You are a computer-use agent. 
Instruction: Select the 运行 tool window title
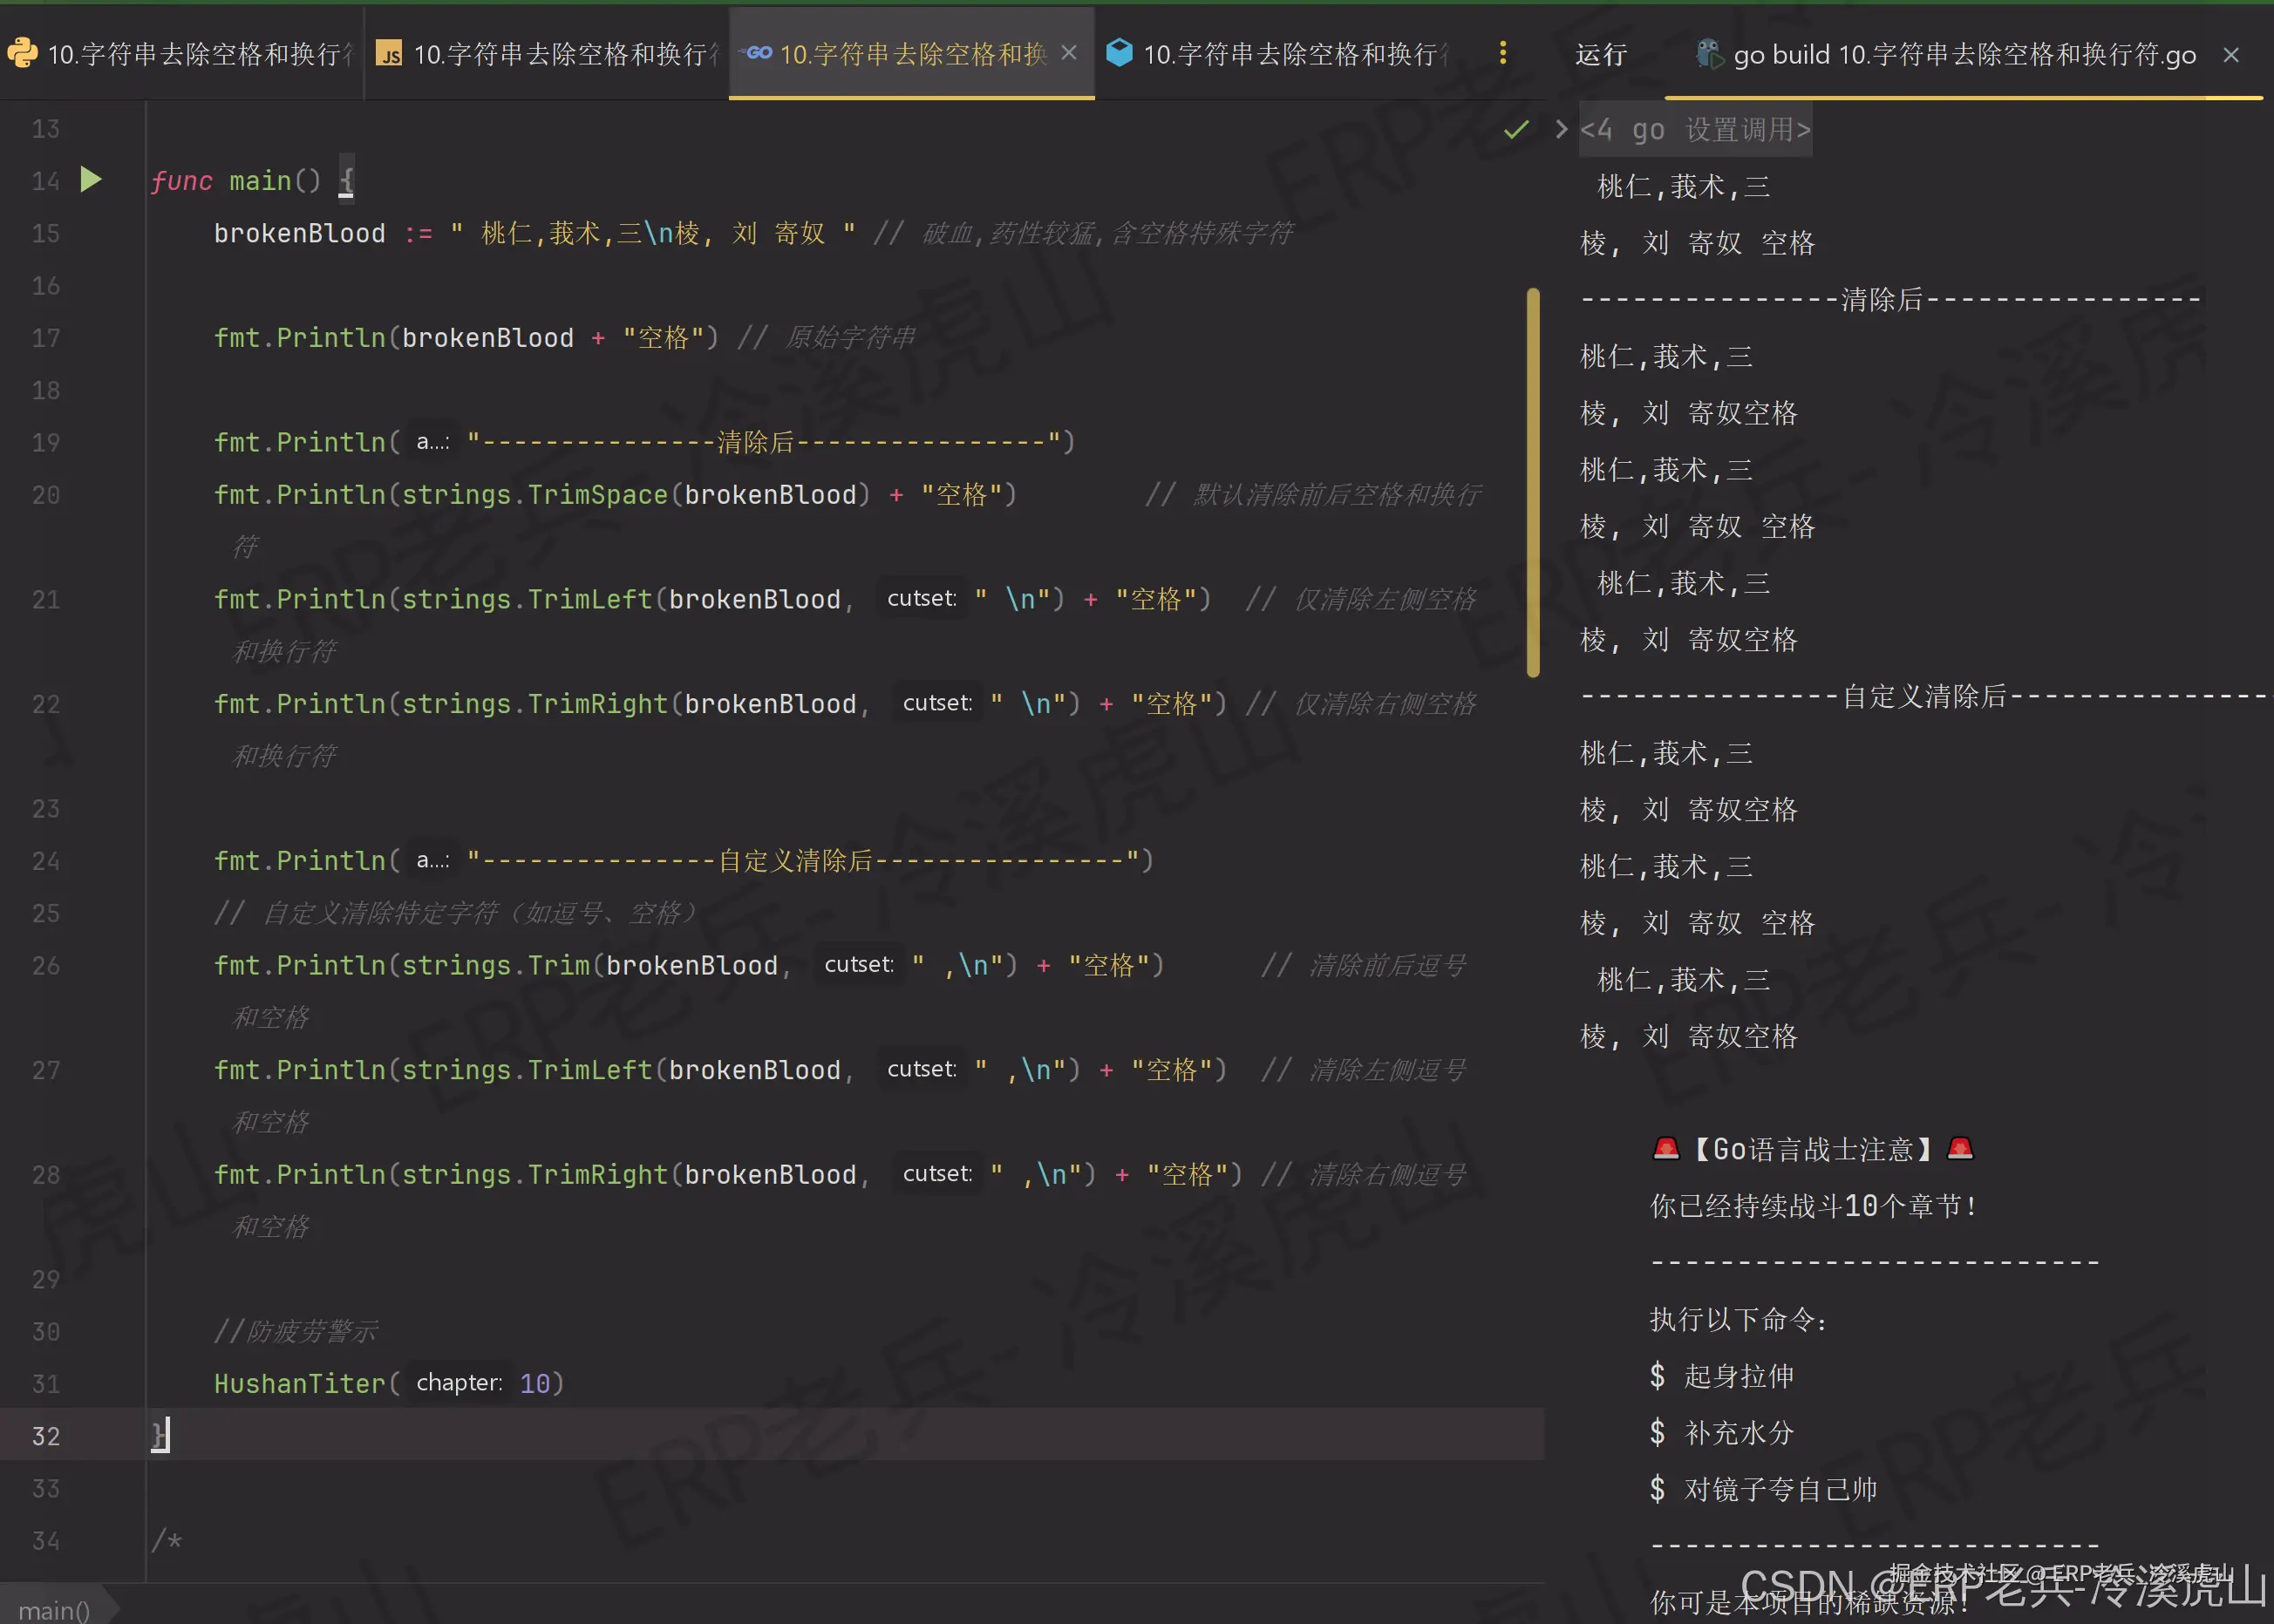[1600, 55]
